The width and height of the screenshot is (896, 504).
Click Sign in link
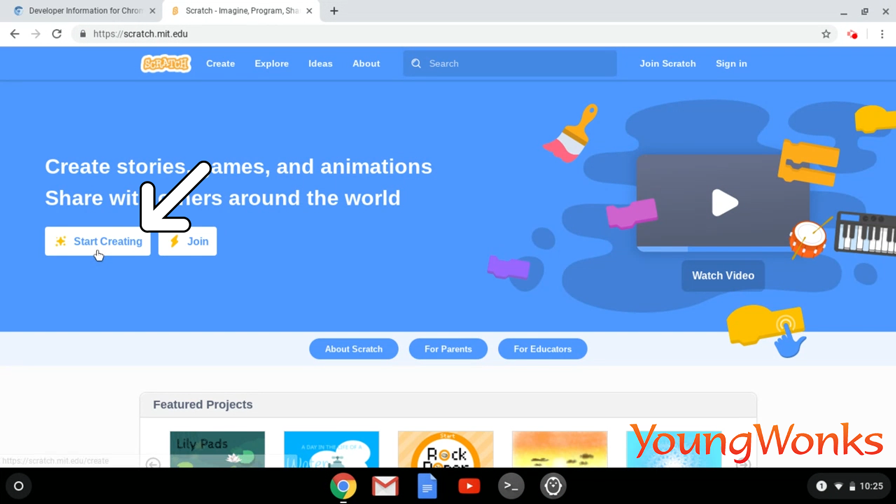(731, 63)
